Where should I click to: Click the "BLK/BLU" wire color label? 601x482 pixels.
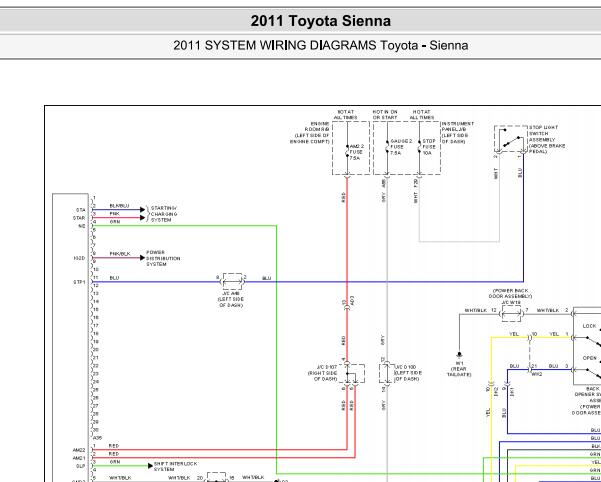(x=119, y=206)
